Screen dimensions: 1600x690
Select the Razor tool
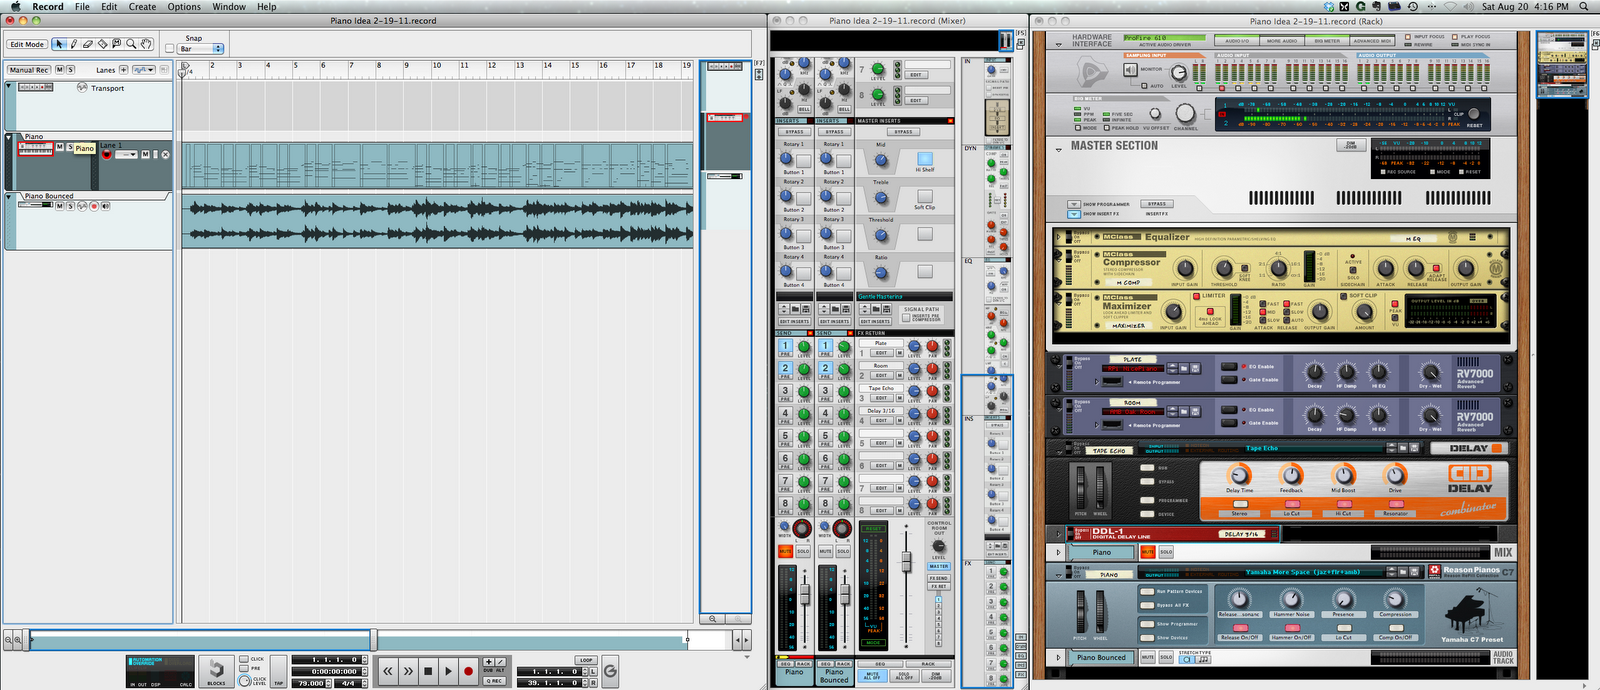pos(102,44)
